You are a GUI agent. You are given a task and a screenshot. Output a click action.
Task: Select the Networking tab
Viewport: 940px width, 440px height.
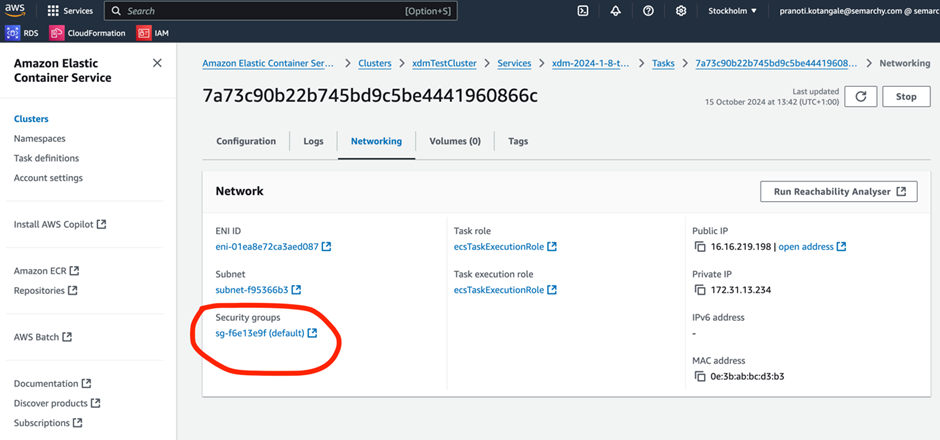376,141
